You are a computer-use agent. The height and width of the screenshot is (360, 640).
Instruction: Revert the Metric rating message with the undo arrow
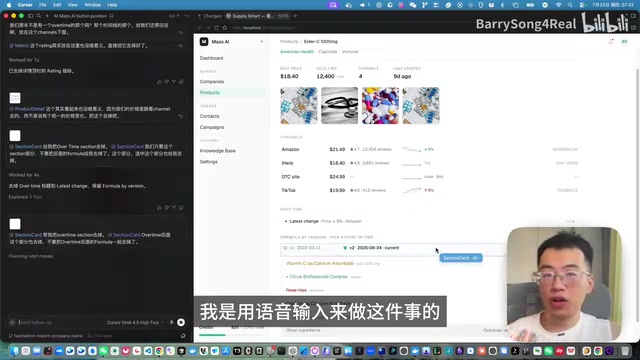coord(181,46)
